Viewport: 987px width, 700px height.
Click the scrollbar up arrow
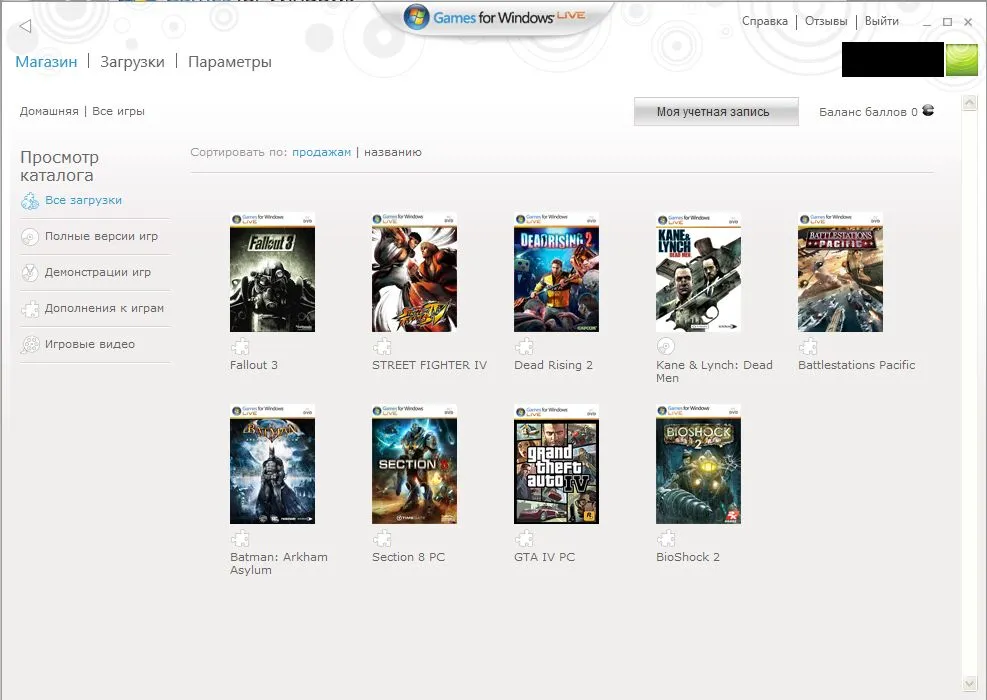969,103
